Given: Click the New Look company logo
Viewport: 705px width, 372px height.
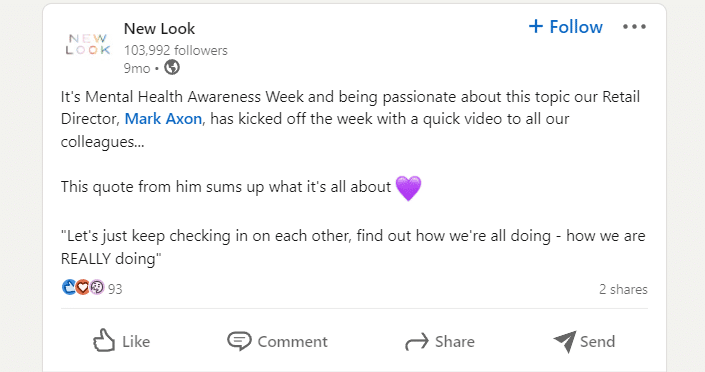Looking at the screenshot, I should (88, 44).
